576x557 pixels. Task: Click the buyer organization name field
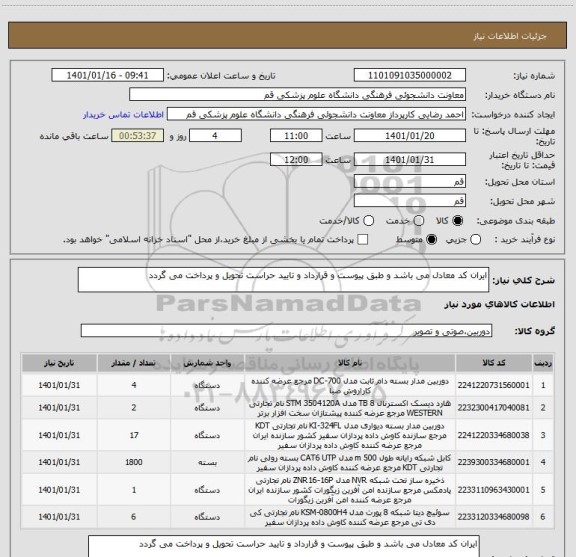click(x=298, y=95)
